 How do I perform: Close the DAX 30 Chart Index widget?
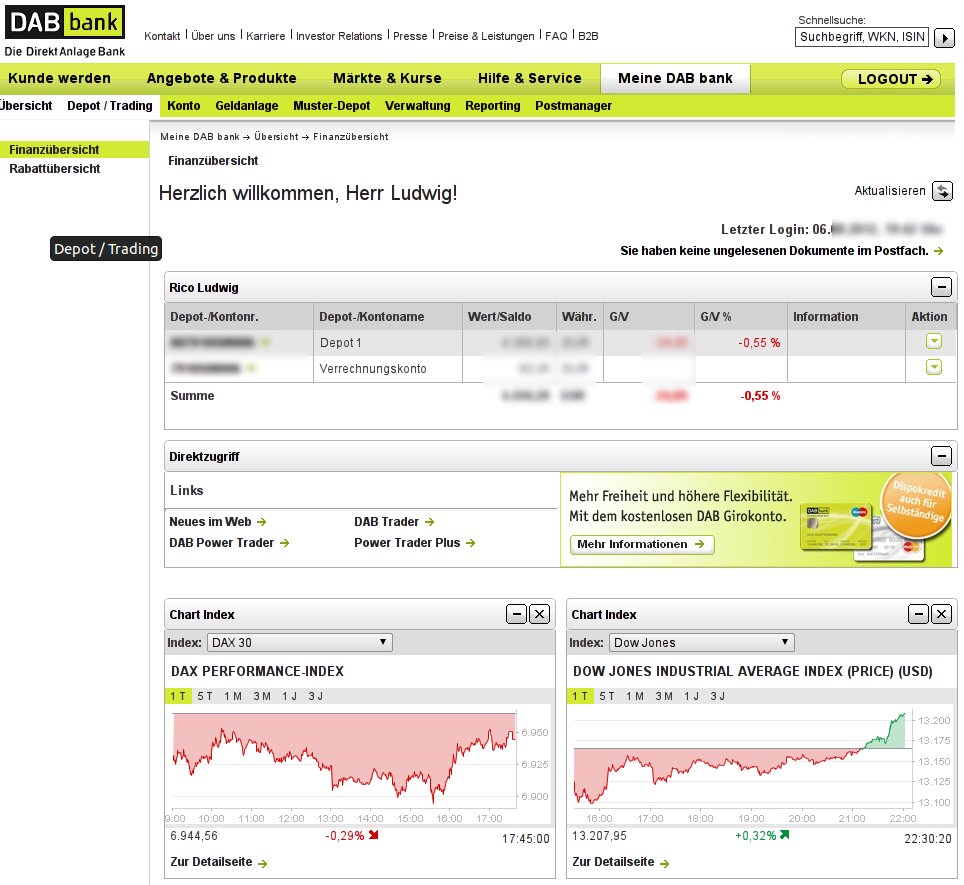[539, 613]
